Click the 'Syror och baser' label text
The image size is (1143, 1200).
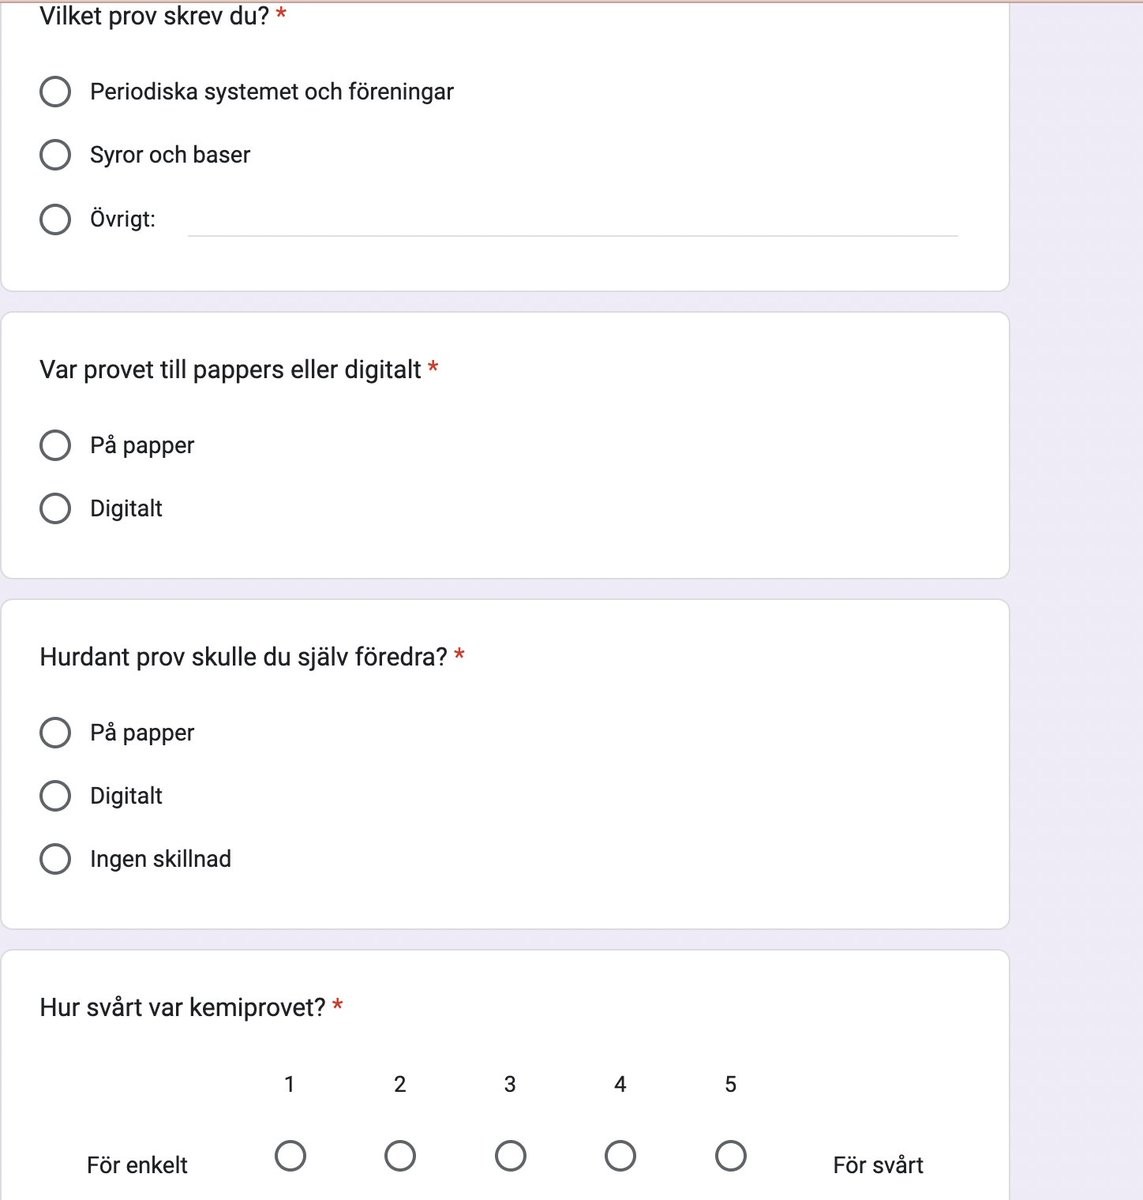coord(170,155)
